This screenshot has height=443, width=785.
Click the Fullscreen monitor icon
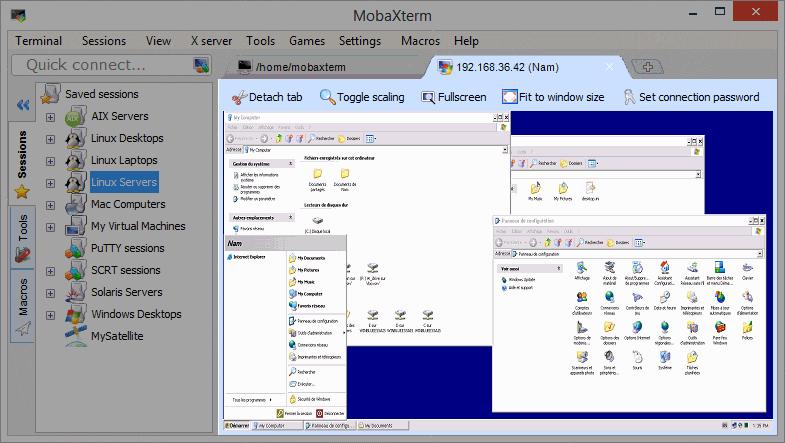point(428,97)
